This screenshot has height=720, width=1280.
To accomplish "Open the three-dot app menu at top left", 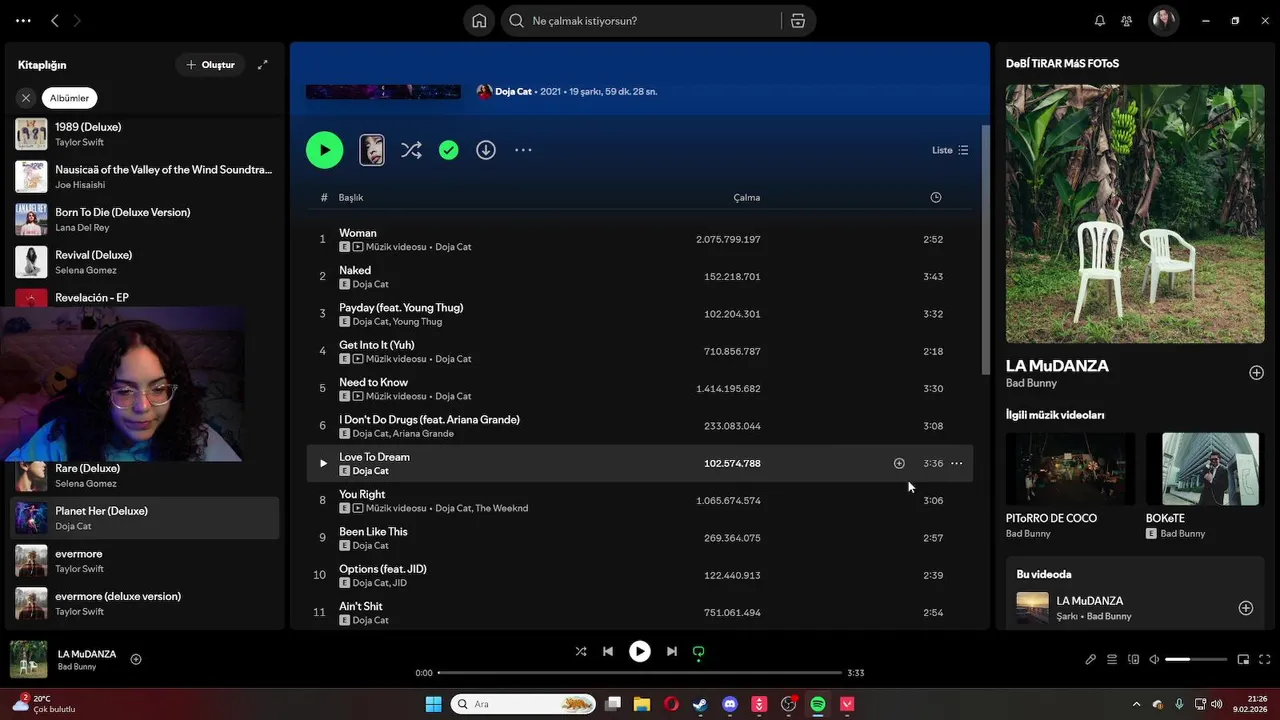I will 23,20.
